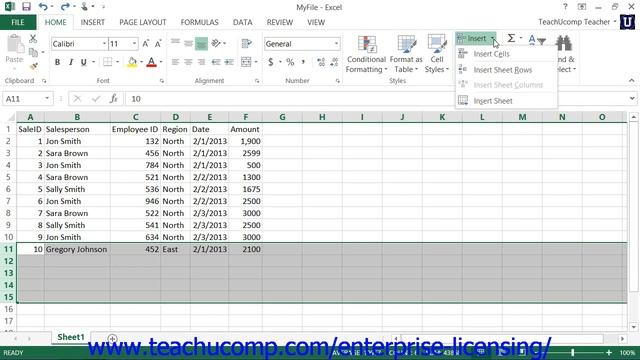Switch to PAGE LAYOUT tab

point(143,22)
